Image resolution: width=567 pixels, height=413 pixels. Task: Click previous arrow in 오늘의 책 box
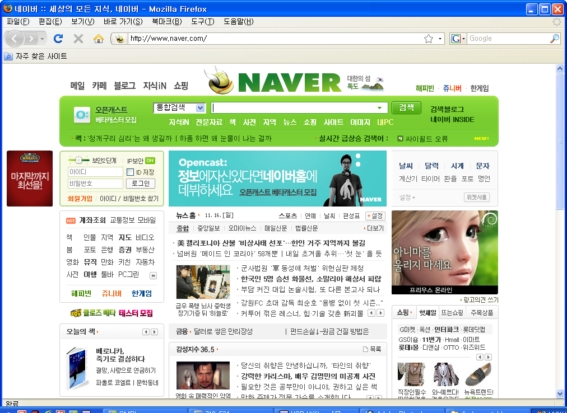click(146, 332)
